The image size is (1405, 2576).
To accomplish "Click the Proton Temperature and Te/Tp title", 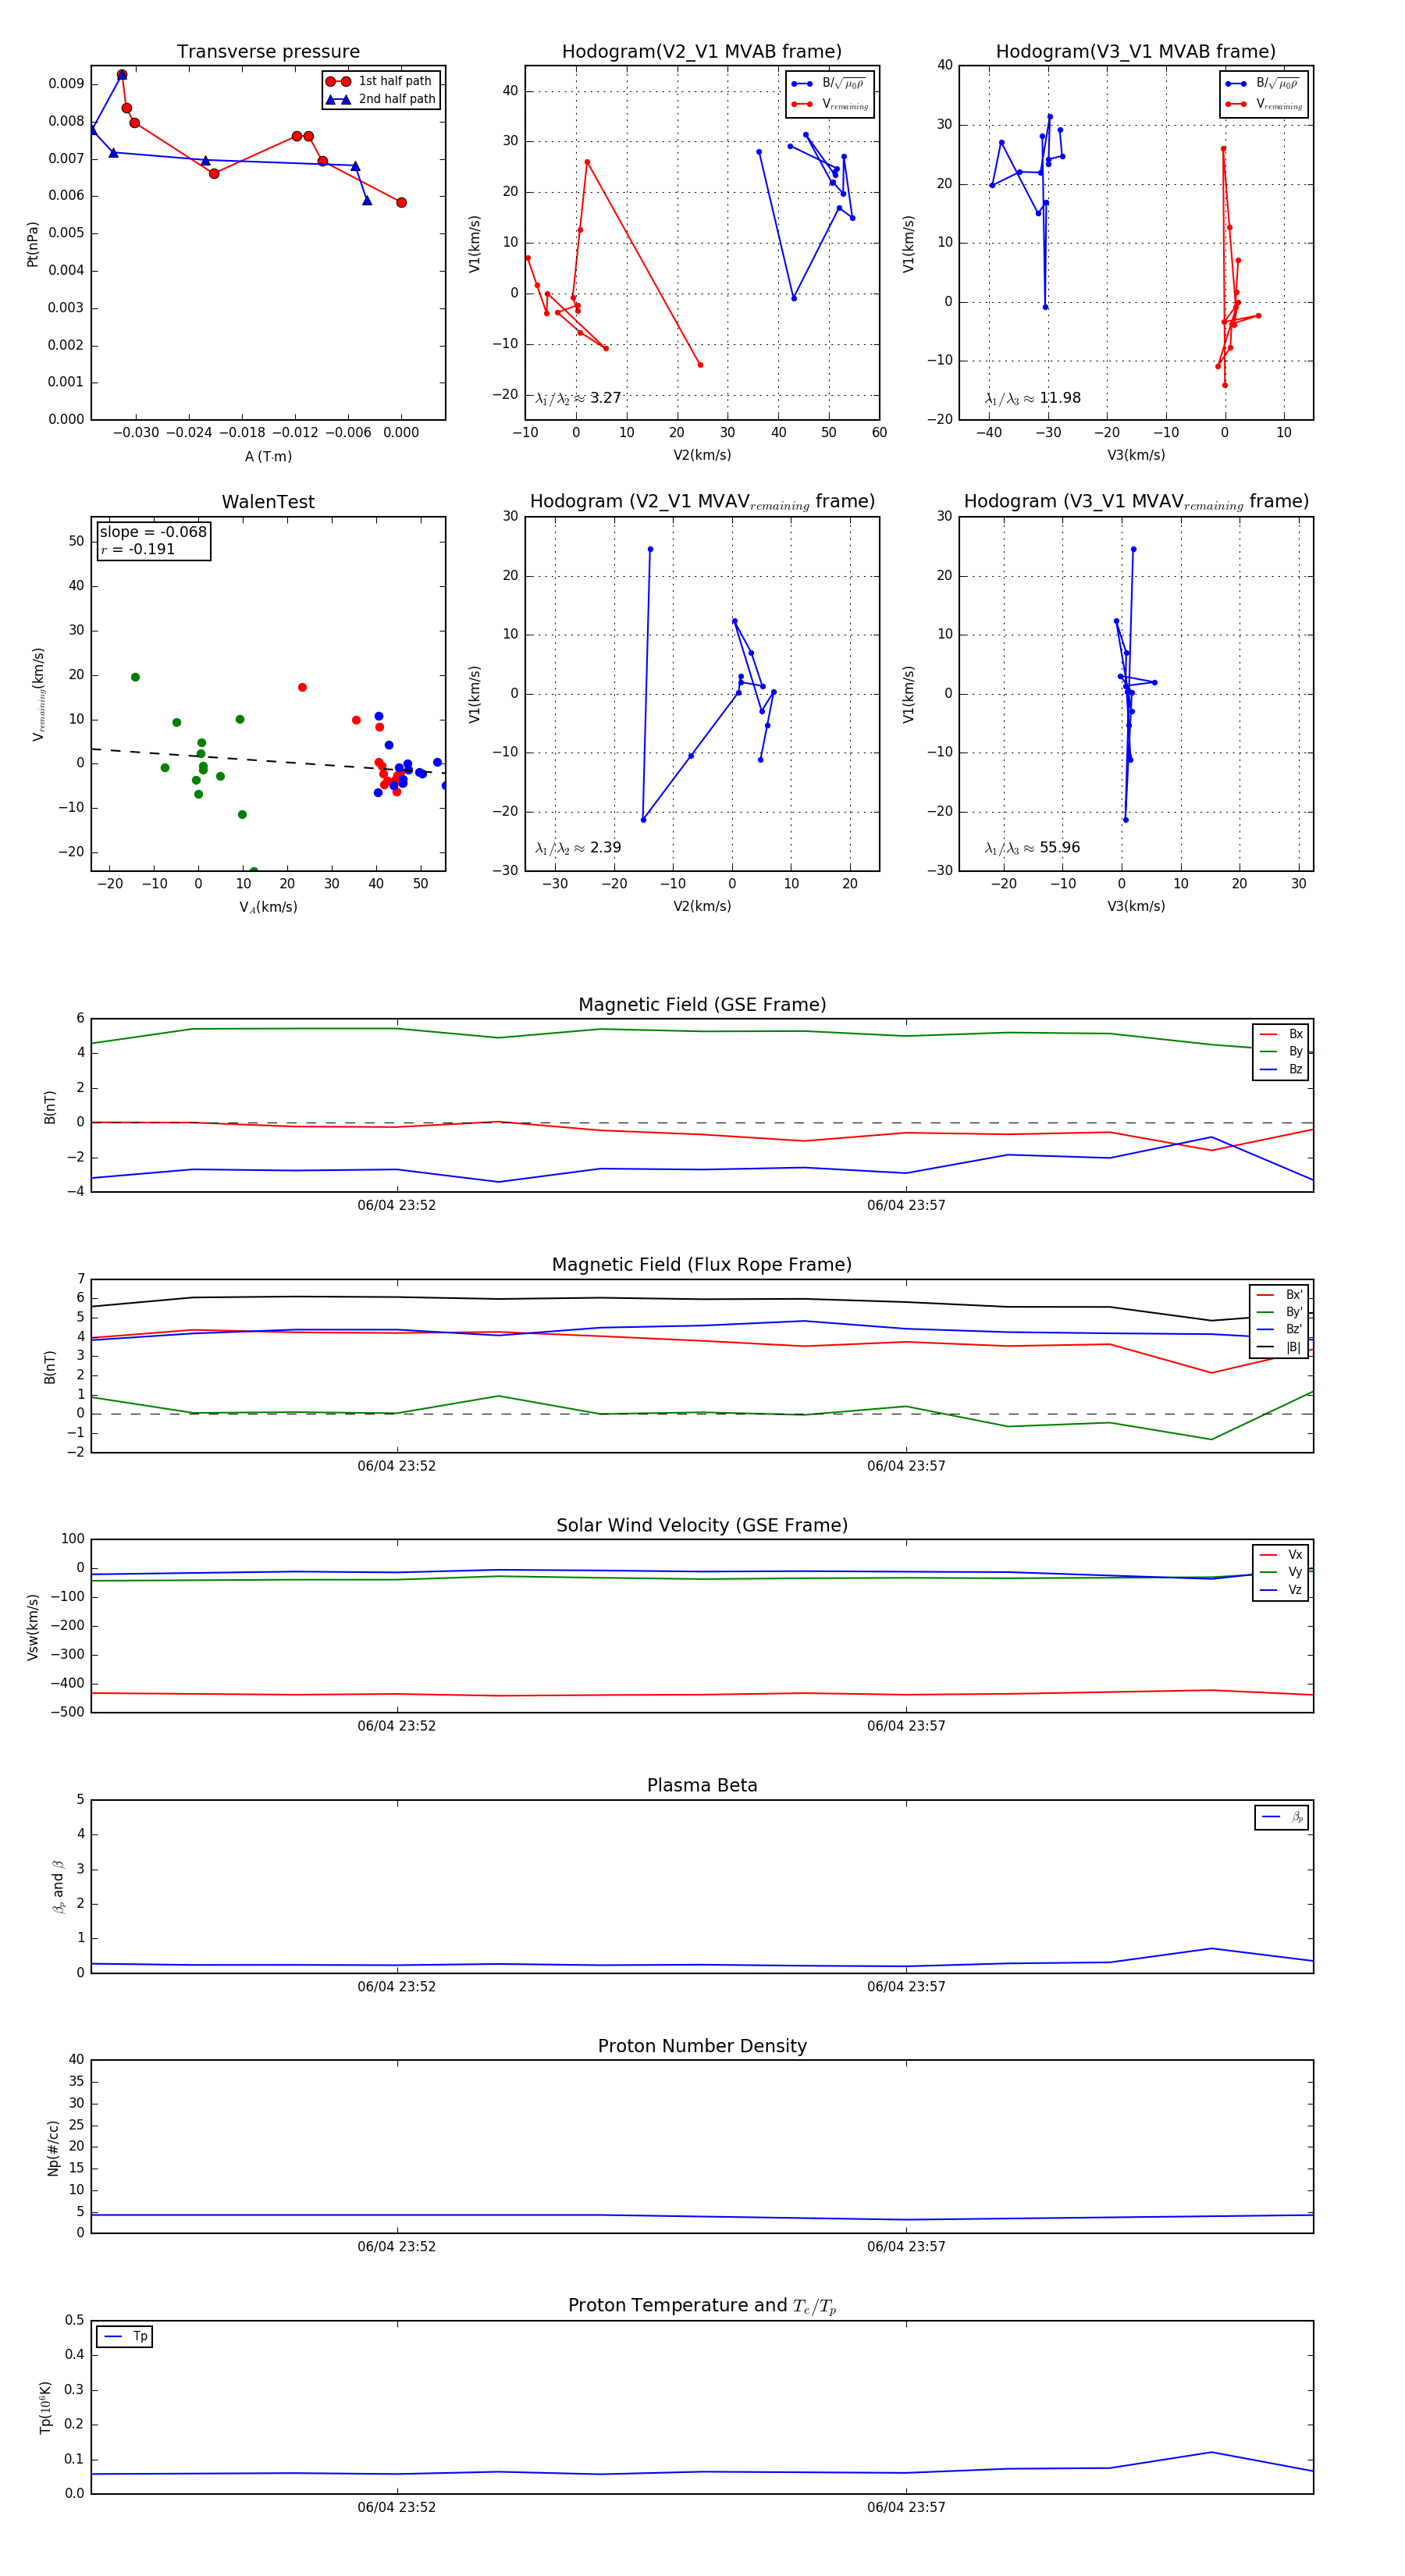I will 701,2306.
